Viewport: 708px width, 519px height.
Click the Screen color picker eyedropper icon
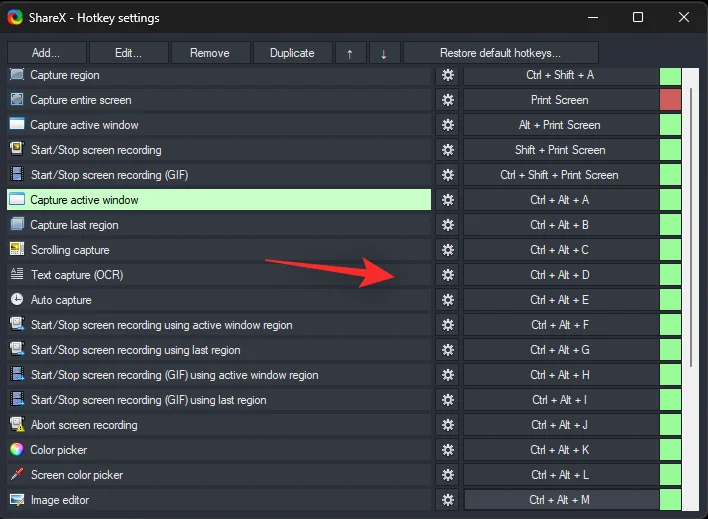[17, 475]
